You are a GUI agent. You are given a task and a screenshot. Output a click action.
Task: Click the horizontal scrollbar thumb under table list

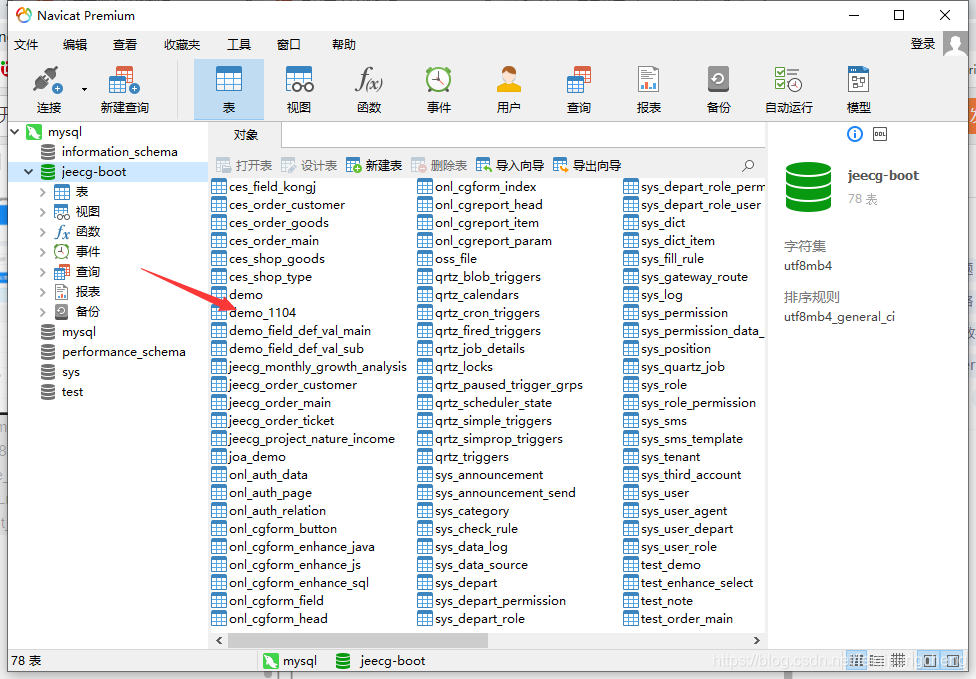pos(359,640)
